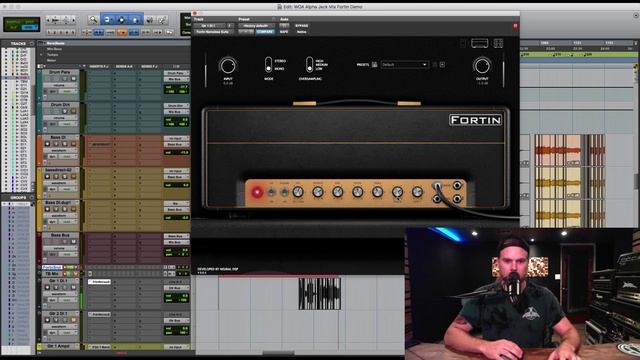Viewport: 640px width, 360px height.
Task: Select the Trim tool in the edit toolbar
Action: pos(107,19)
